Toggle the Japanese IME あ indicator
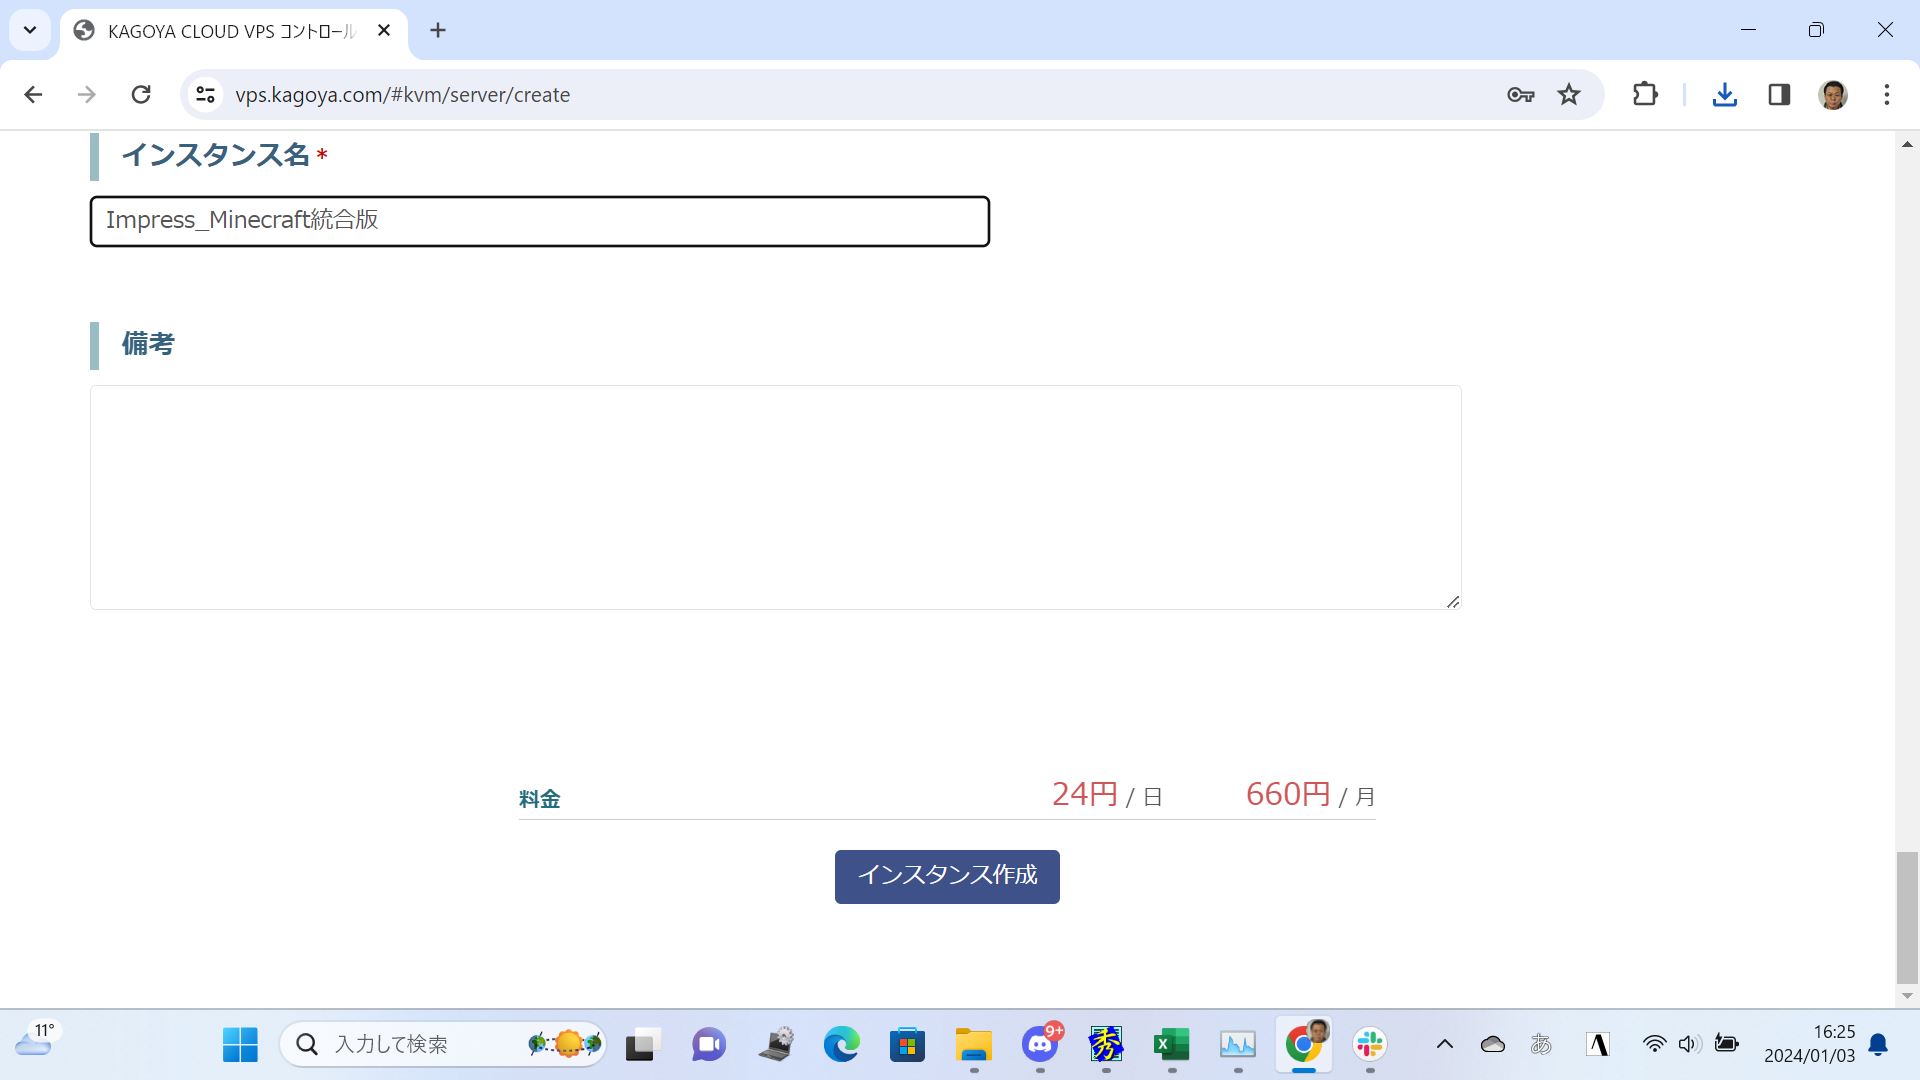The image size is (1920, 1080). pos(1541,1045)
